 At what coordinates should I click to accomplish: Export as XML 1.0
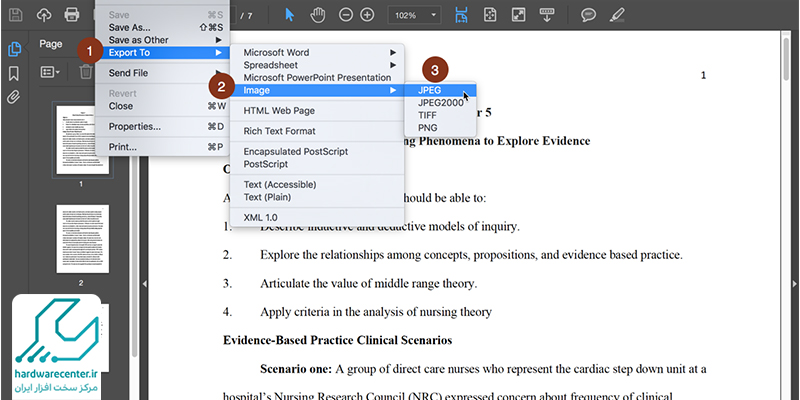click(x=317, y=217)
